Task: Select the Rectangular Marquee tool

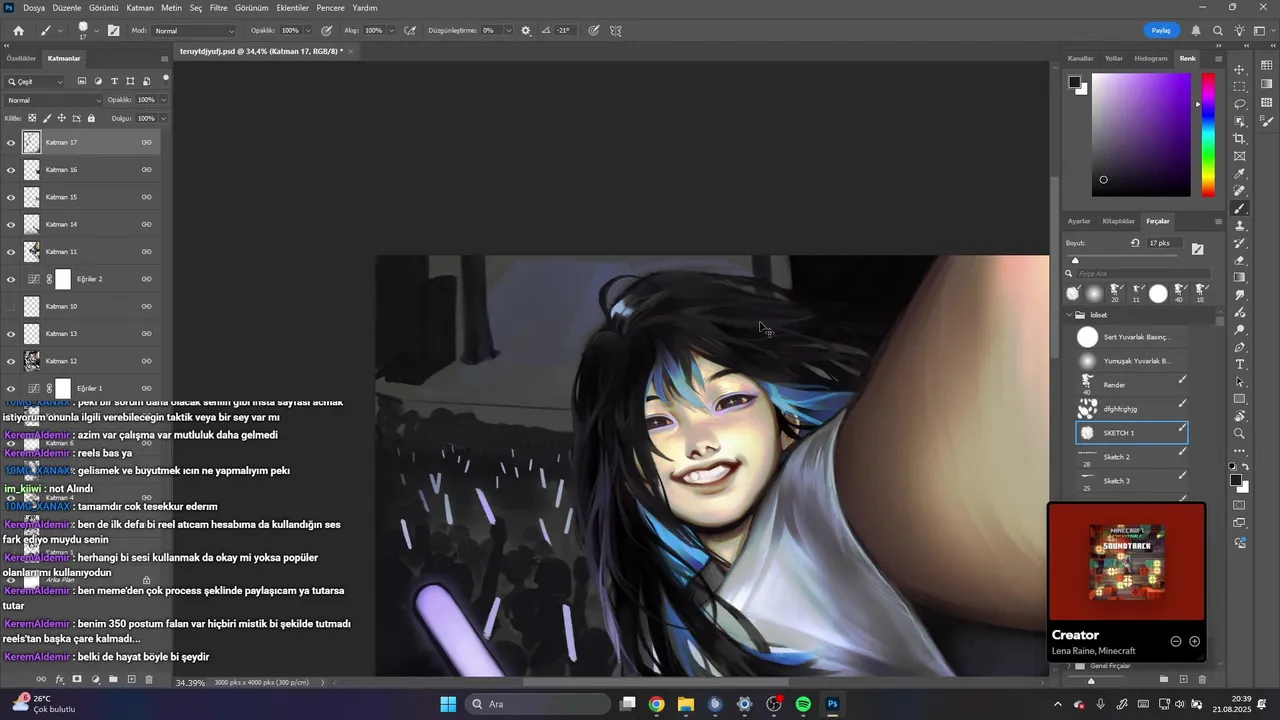Action: coord(1240,86)
